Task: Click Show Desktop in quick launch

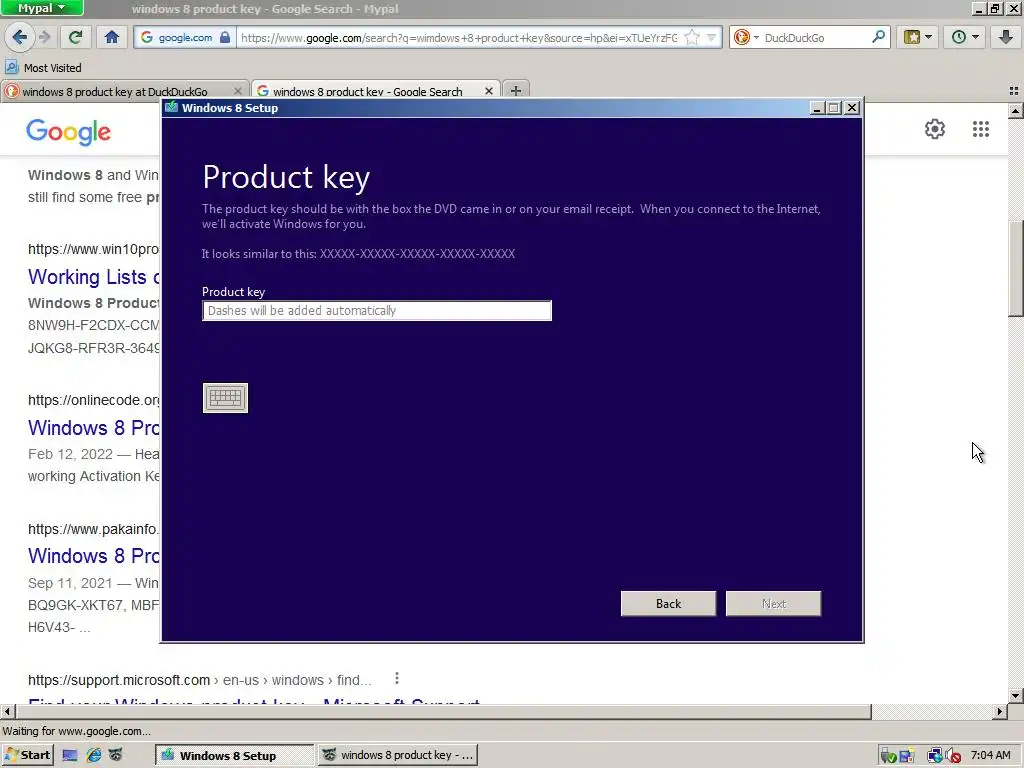Action: [70, 756]
